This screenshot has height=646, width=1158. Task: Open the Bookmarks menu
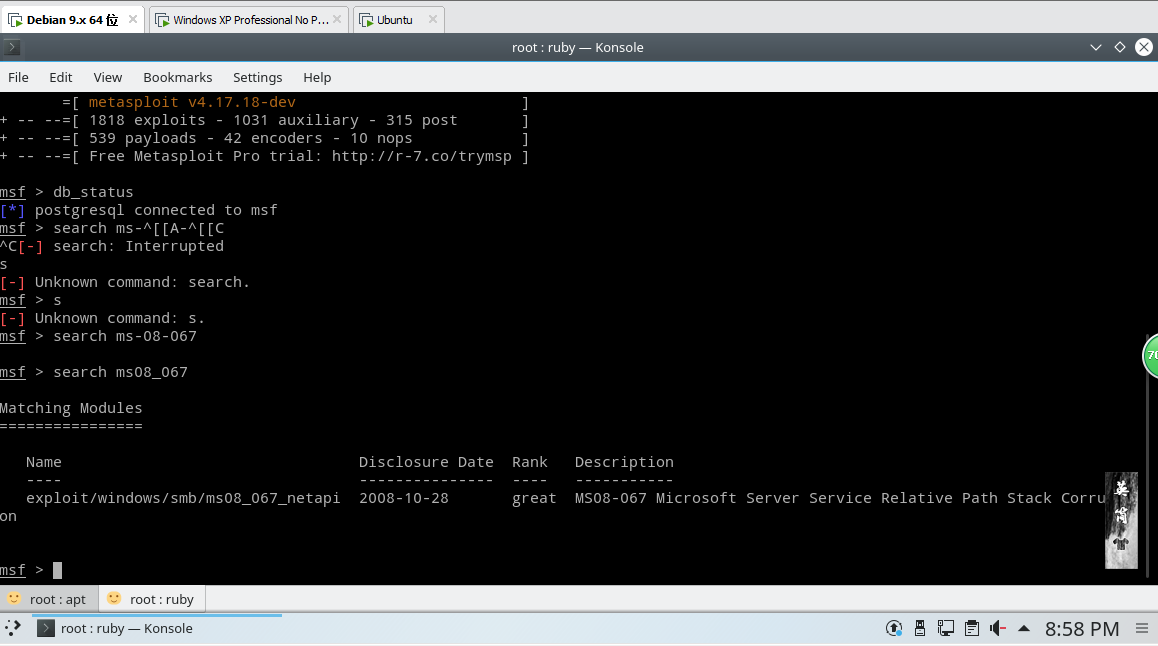(x=177, y=78)
